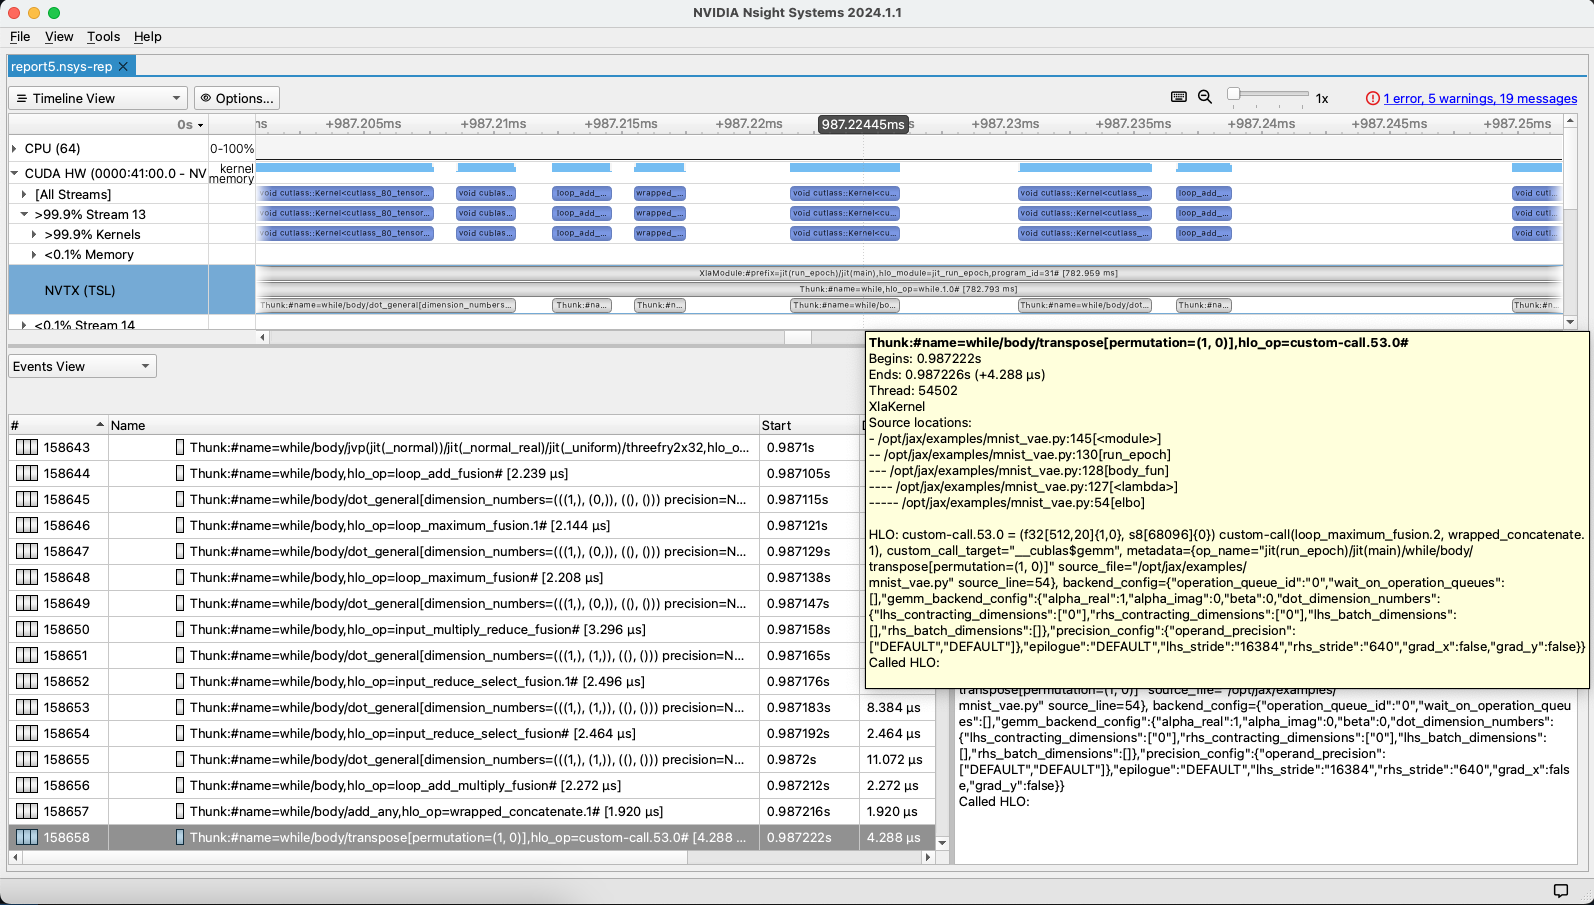Collapse the >99.9% Stream 13 row
The height and width of the screenshot is (905, 1594).
[24, 214]
